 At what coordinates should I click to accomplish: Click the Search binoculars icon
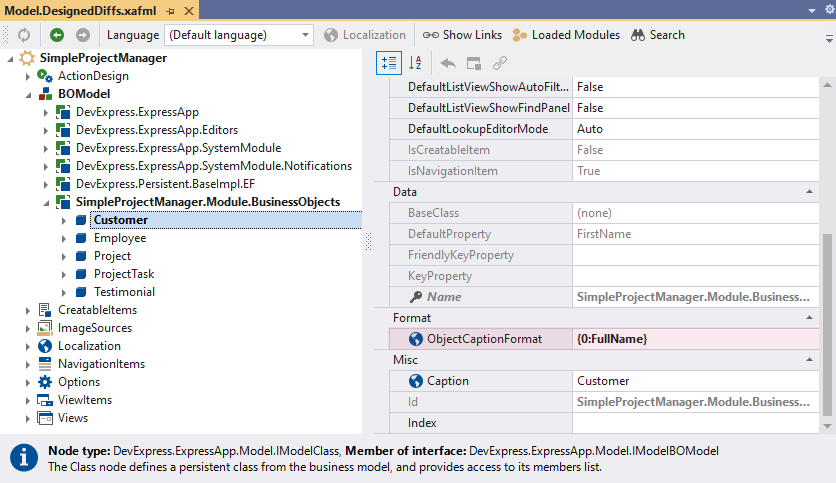coord(638,35)
